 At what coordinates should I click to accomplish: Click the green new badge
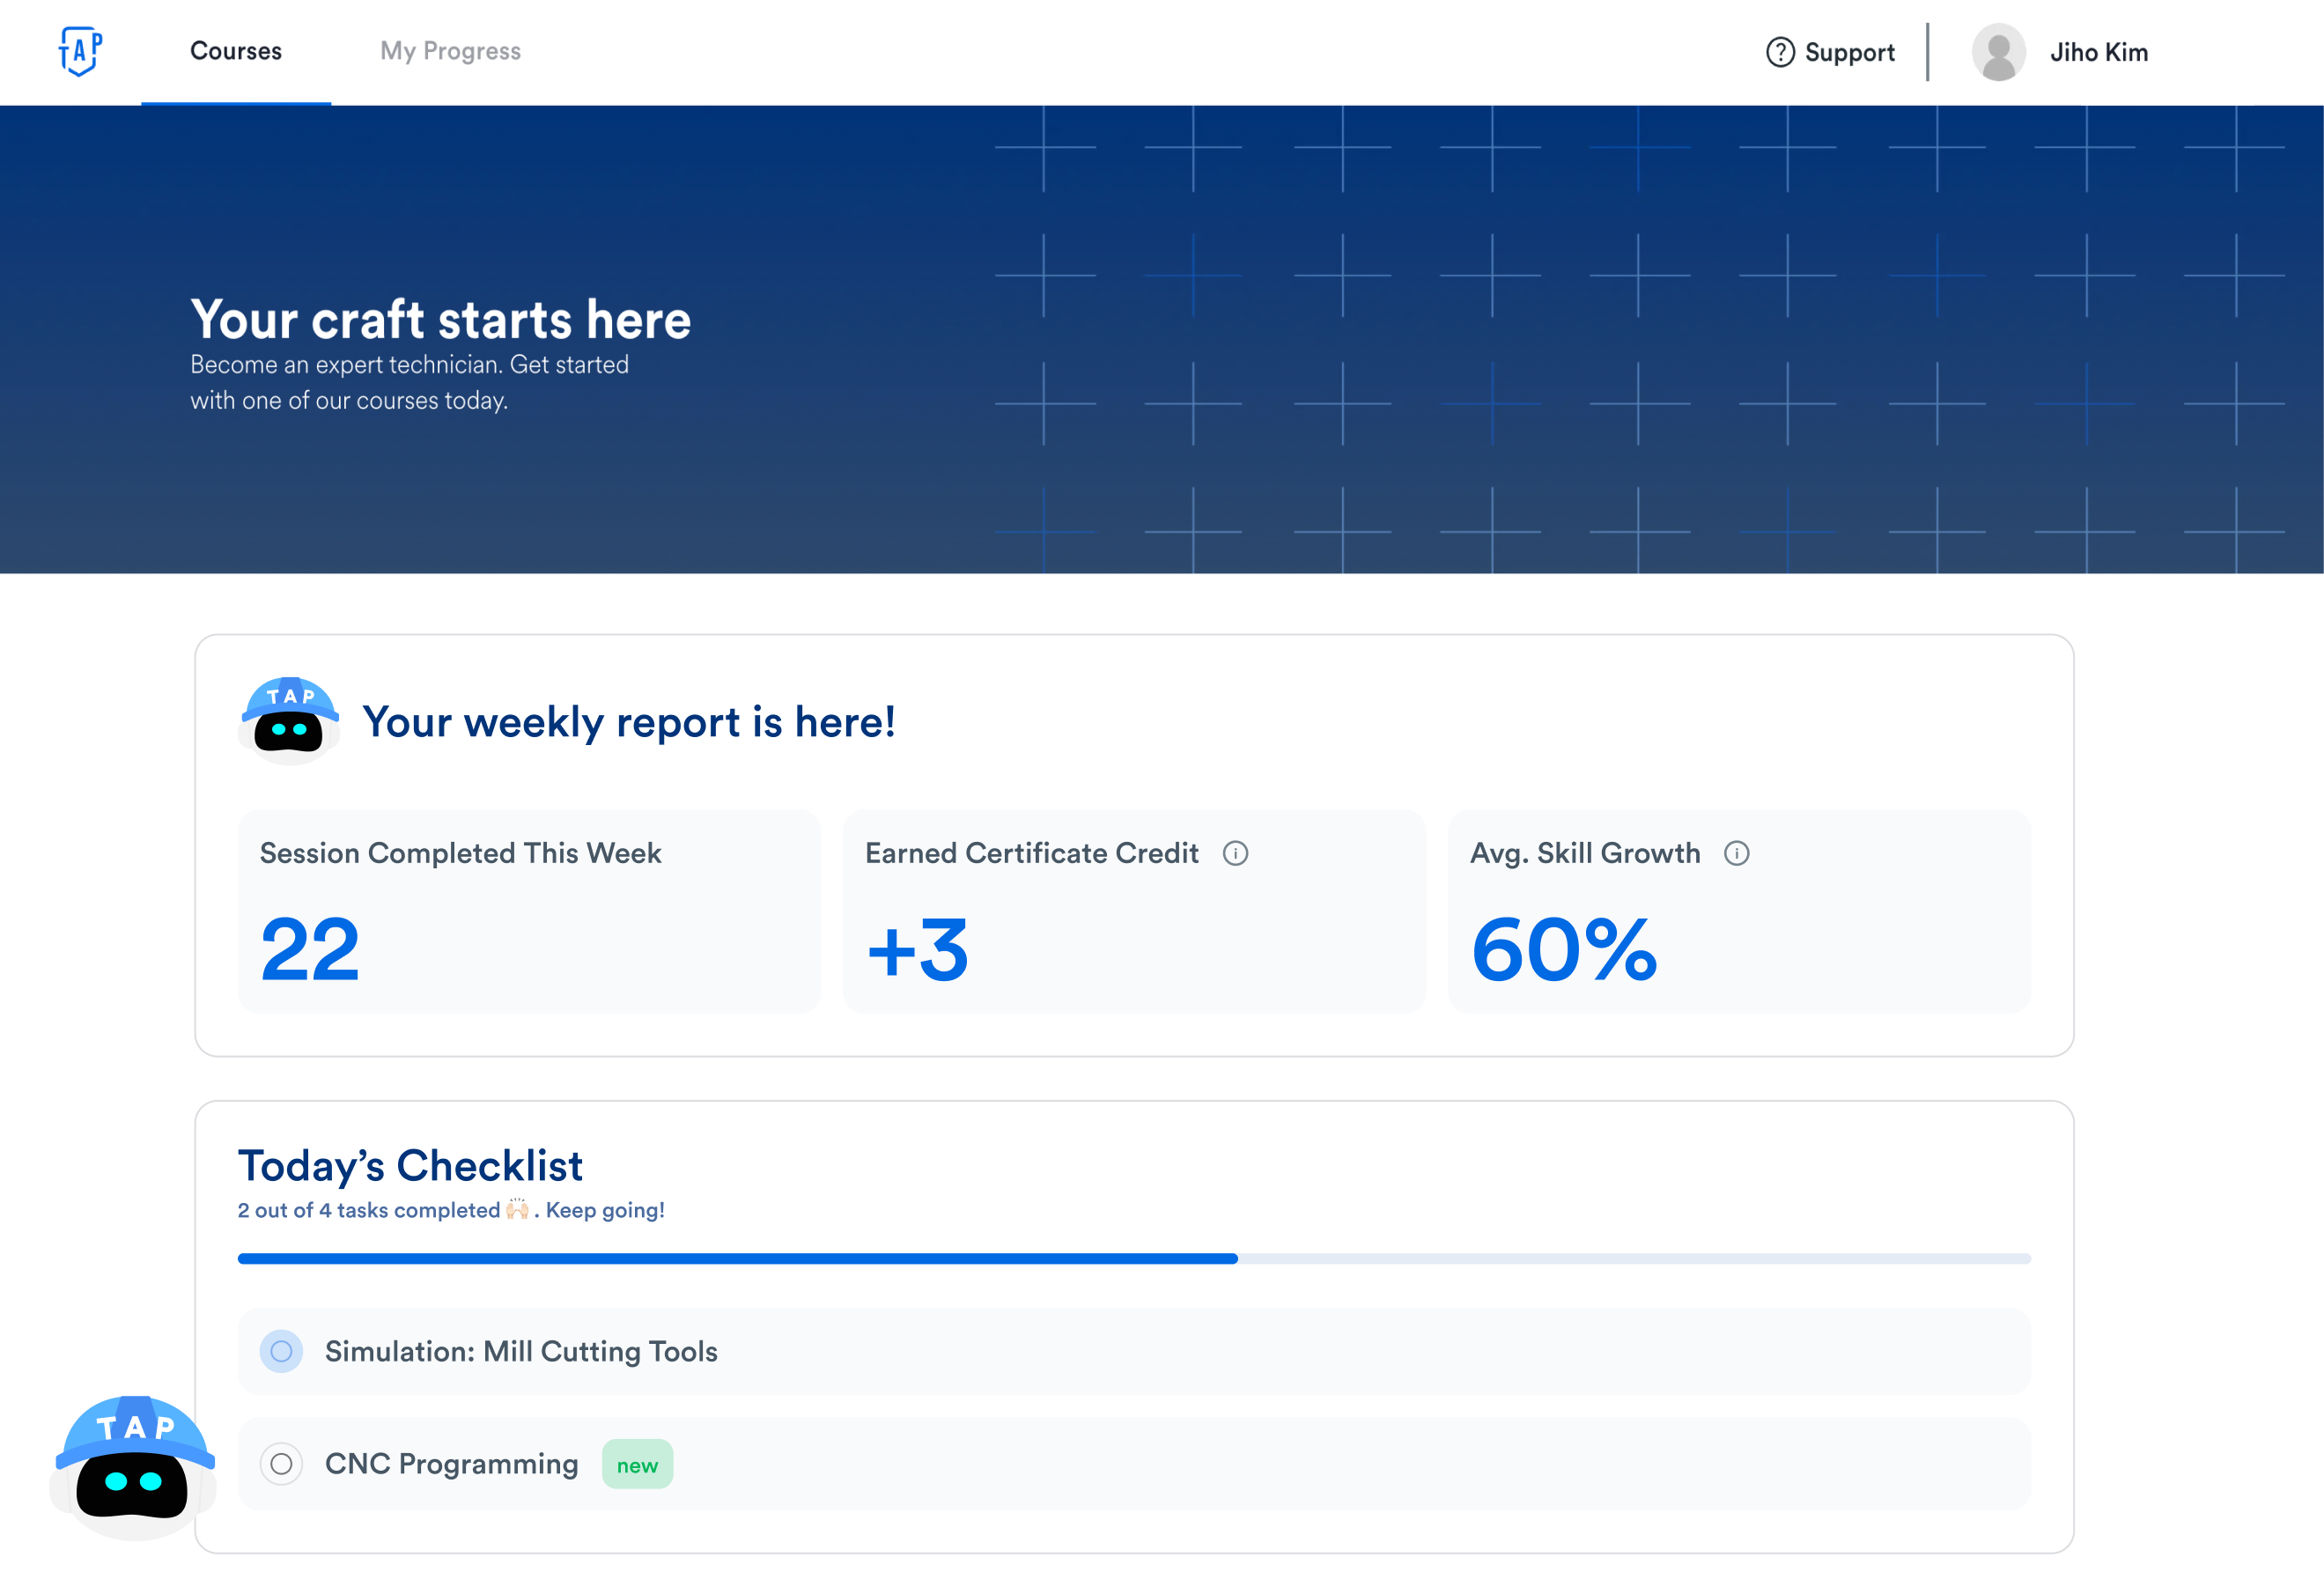pos(637,1465)
